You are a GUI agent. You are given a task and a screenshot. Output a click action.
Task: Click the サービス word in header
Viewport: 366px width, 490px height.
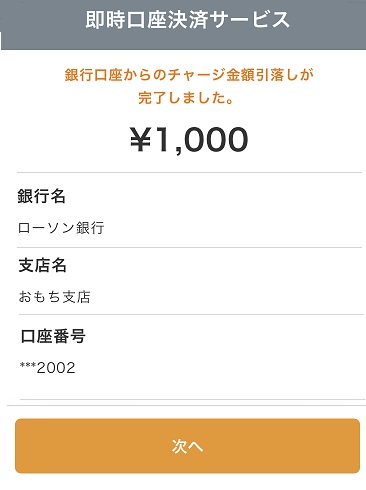[x=250, y=19]
